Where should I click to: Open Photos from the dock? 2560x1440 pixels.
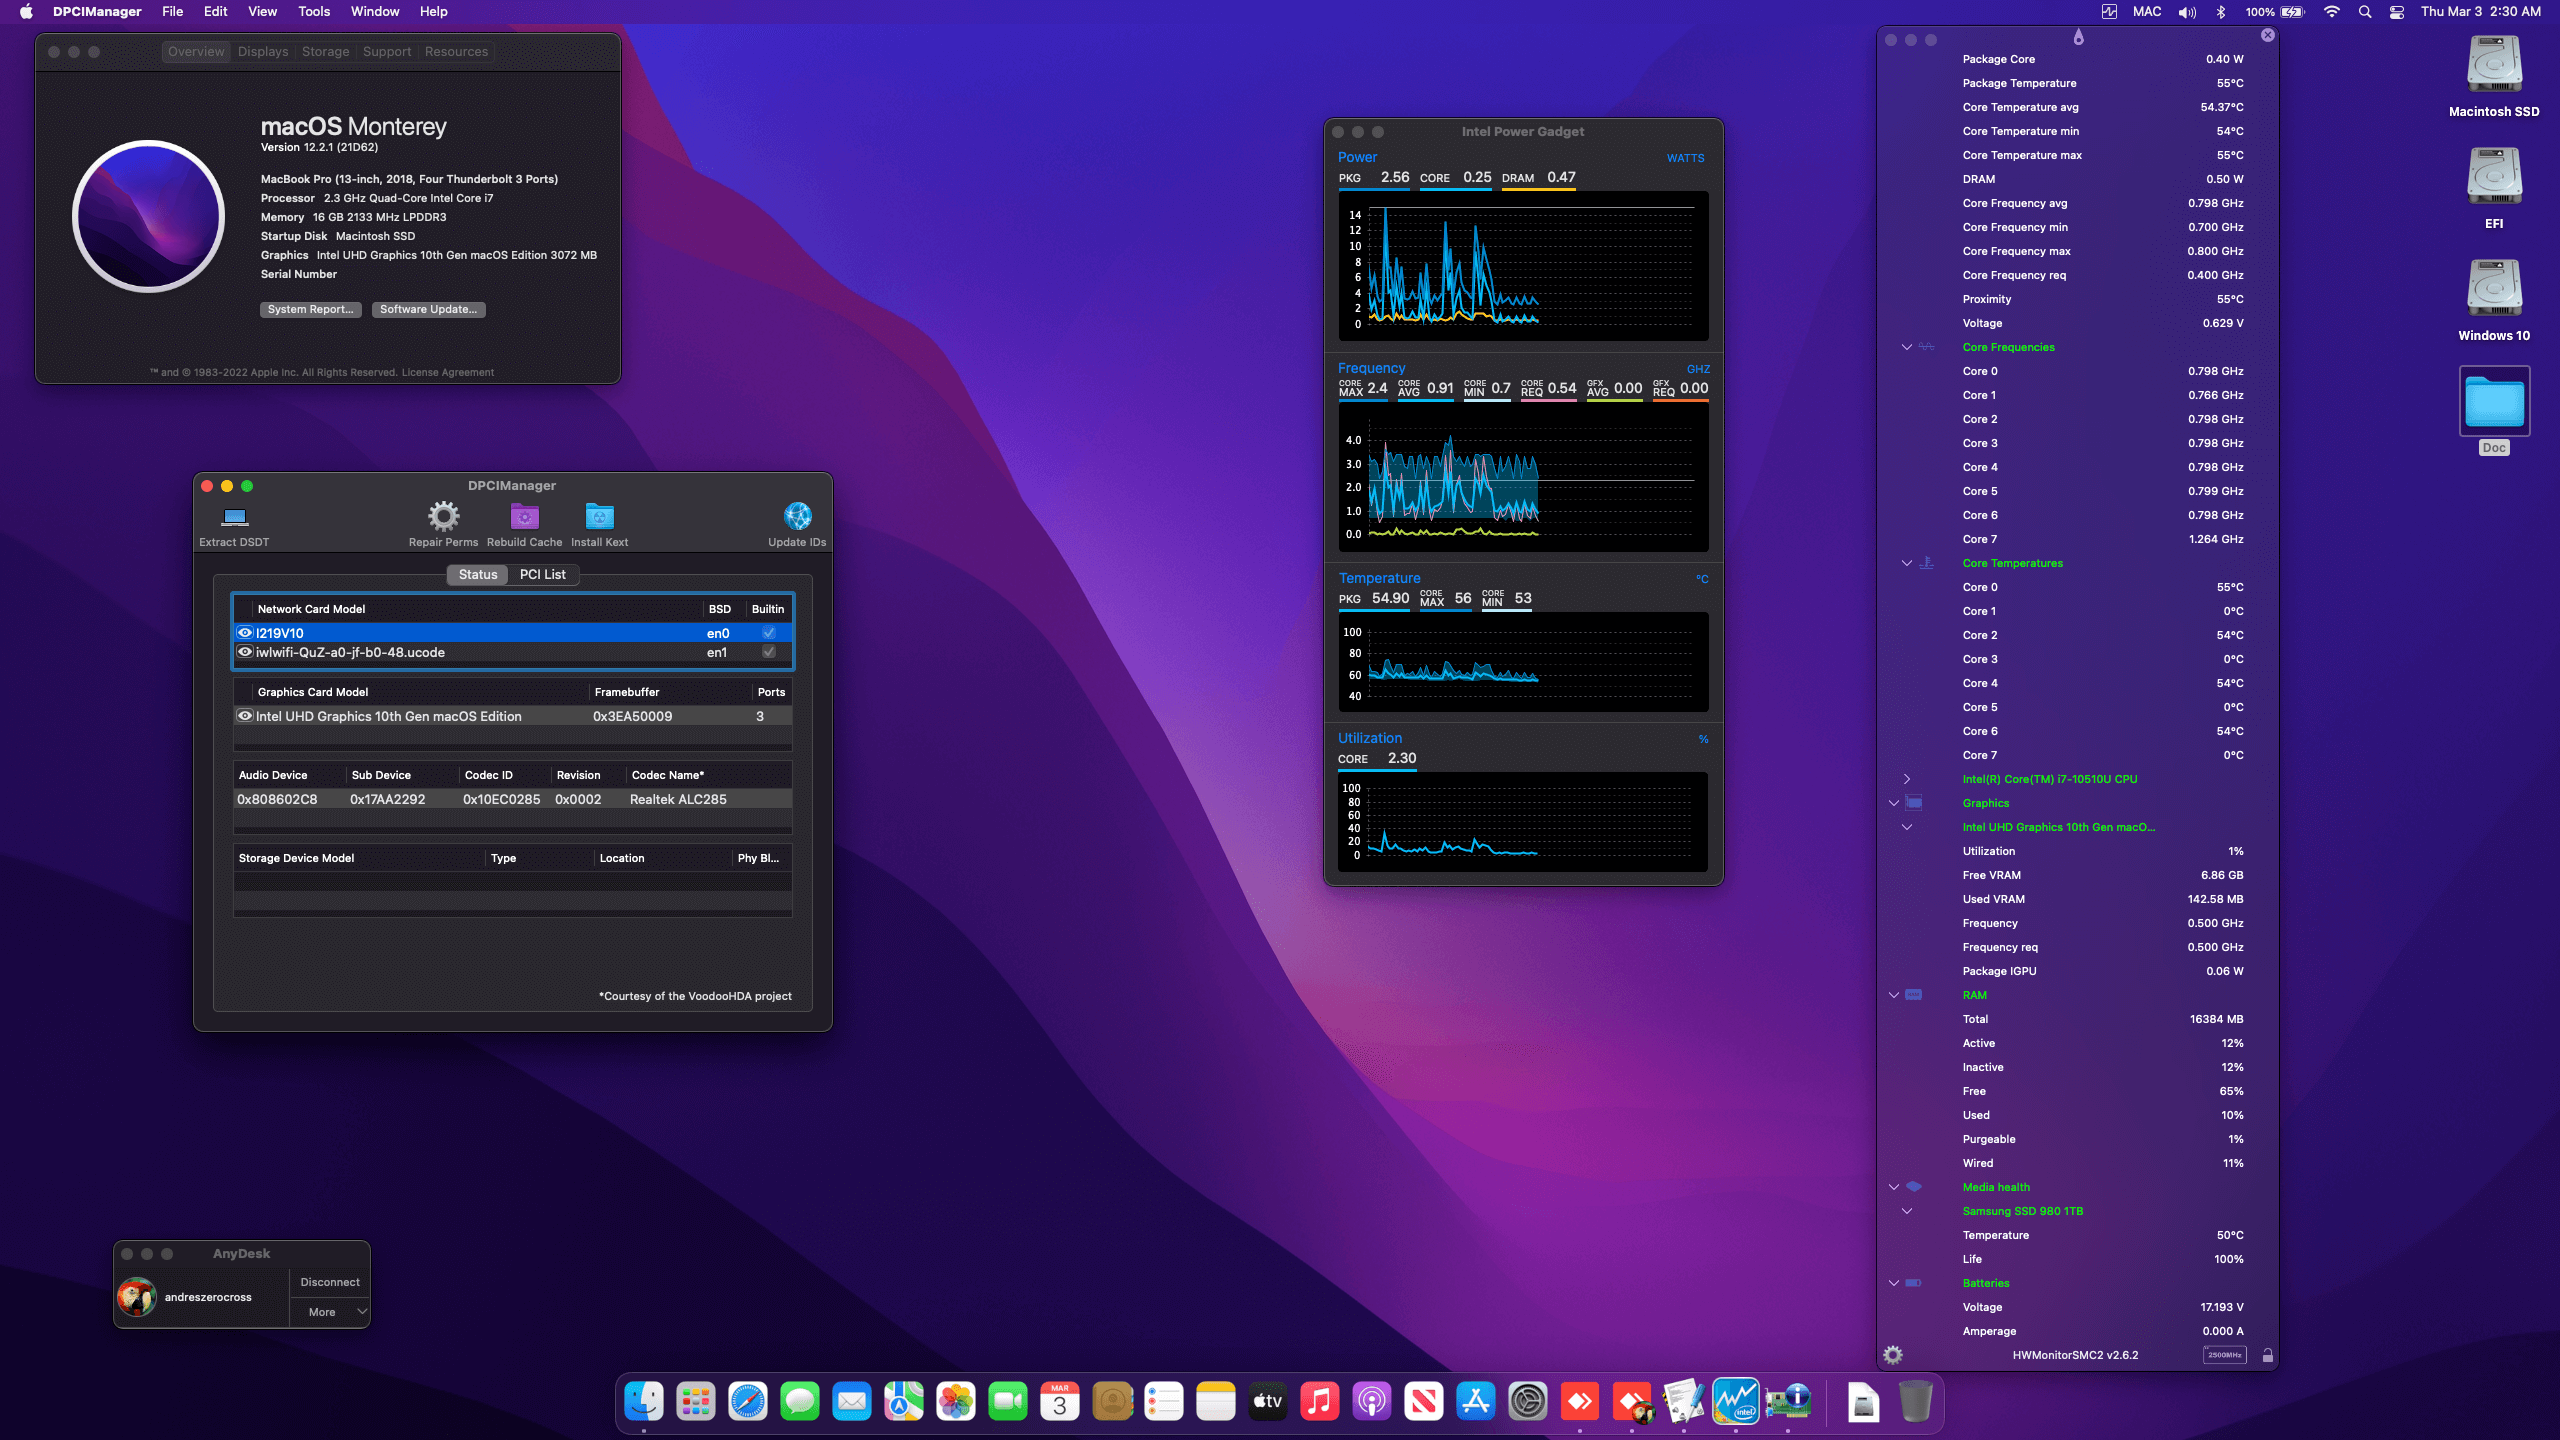[x=955, y=1402]
